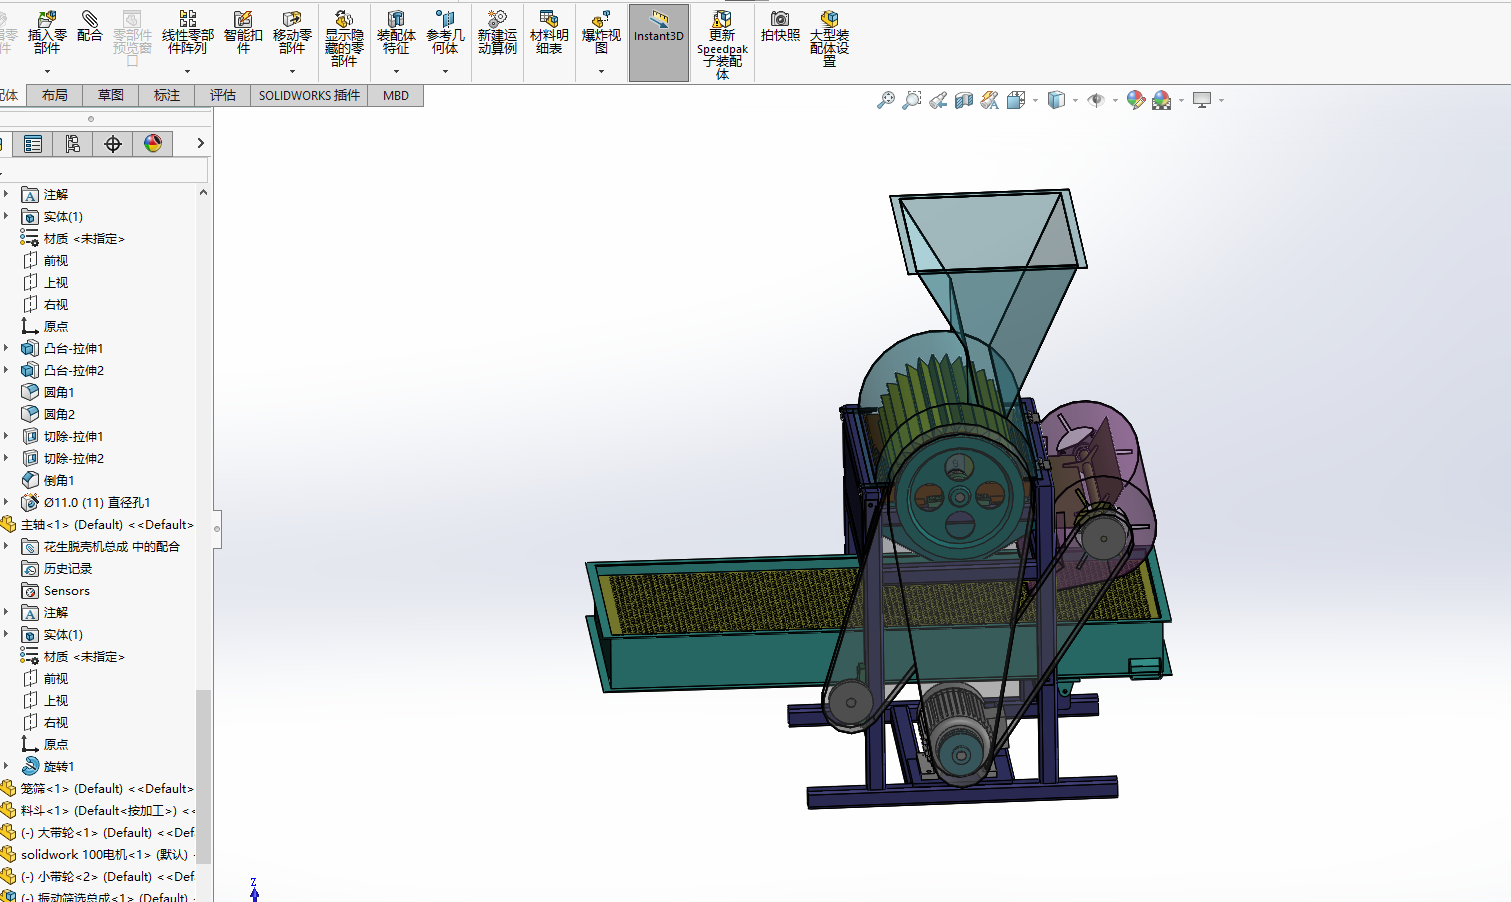
Task: Expand the 凸台-拉伸2 feature
Action: coord(6,370)
